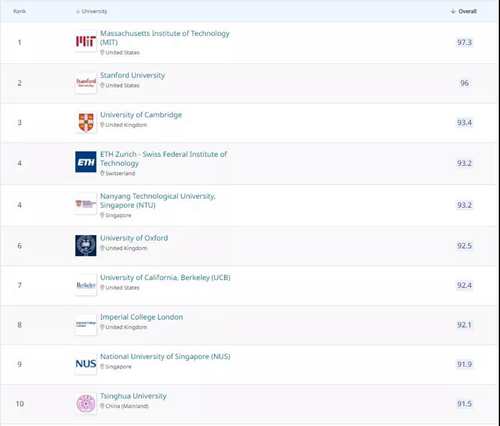Open the Nanyang Technological University logo
Viewport: 500px width, 426px height.
[86, 204]
